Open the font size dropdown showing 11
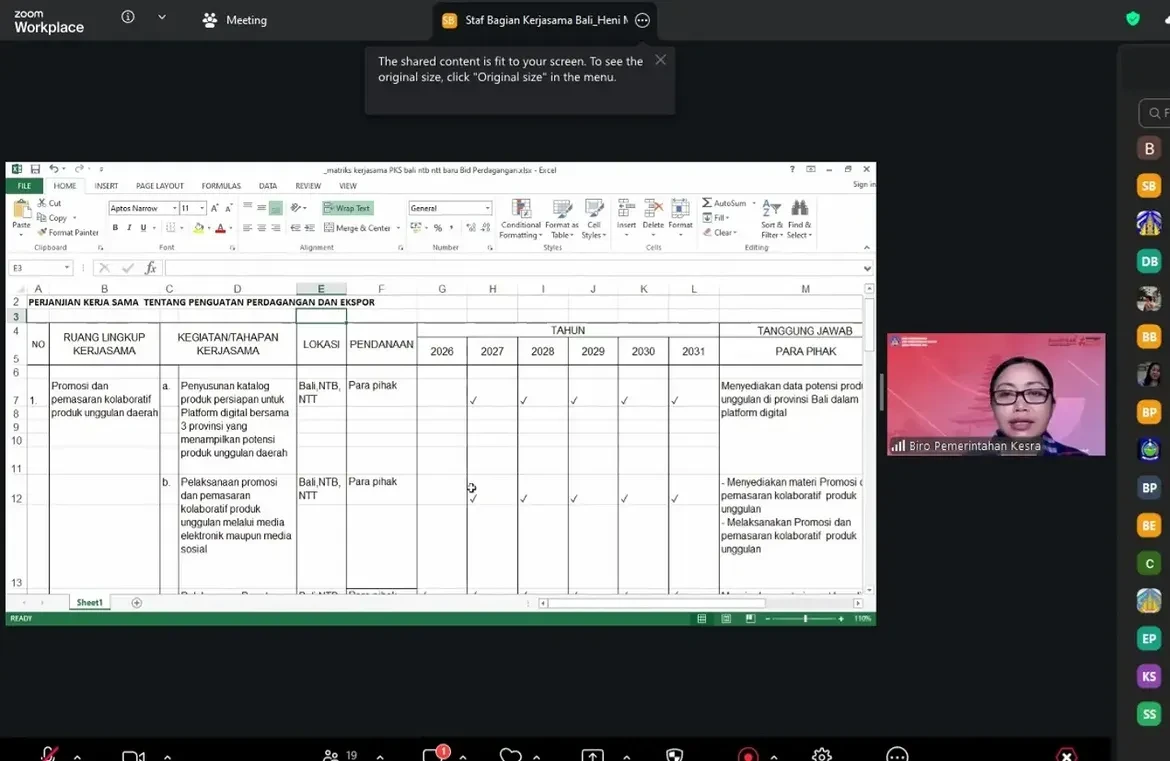The image size is (1170, 761). coord(201,208)
